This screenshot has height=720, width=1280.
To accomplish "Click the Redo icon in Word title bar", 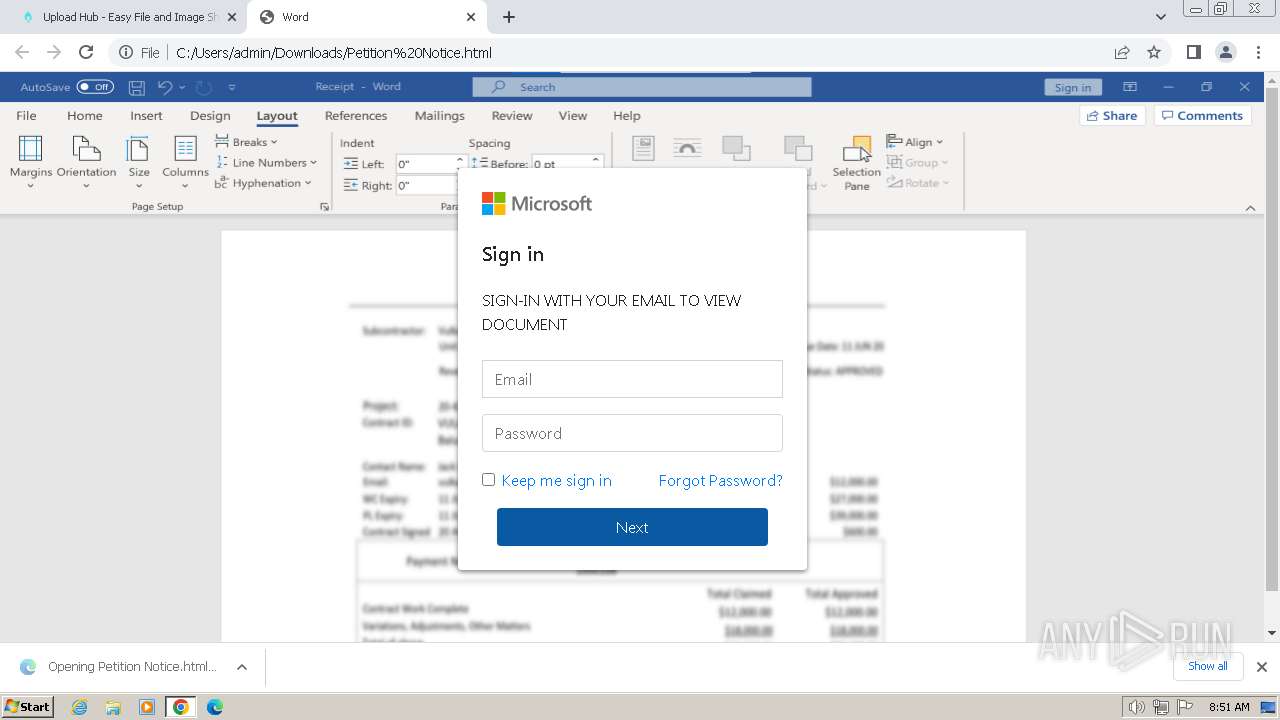I will tap(203, 87).
